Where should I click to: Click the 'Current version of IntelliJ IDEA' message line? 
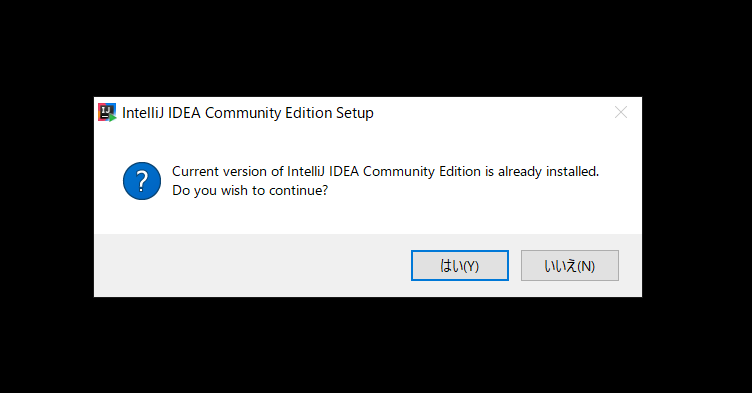pyautogui.click(x=386, y=171)
